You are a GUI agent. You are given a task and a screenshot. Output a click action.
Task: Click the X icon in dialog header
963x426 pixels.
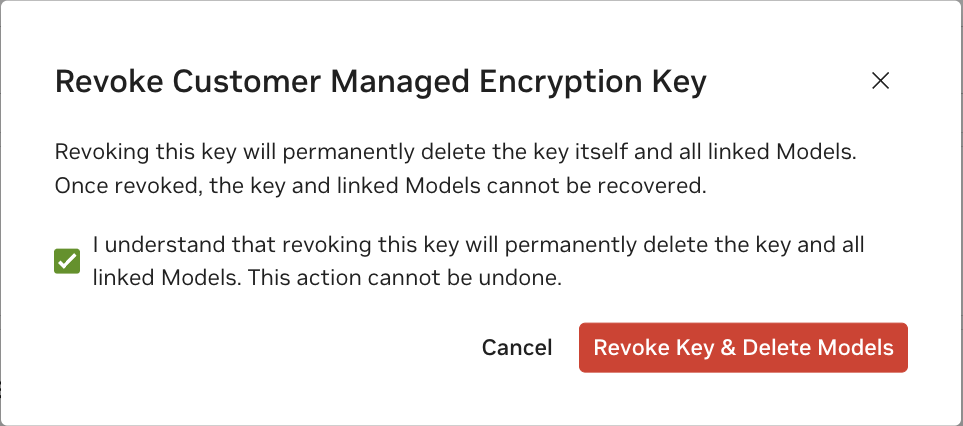click(880, 81)
